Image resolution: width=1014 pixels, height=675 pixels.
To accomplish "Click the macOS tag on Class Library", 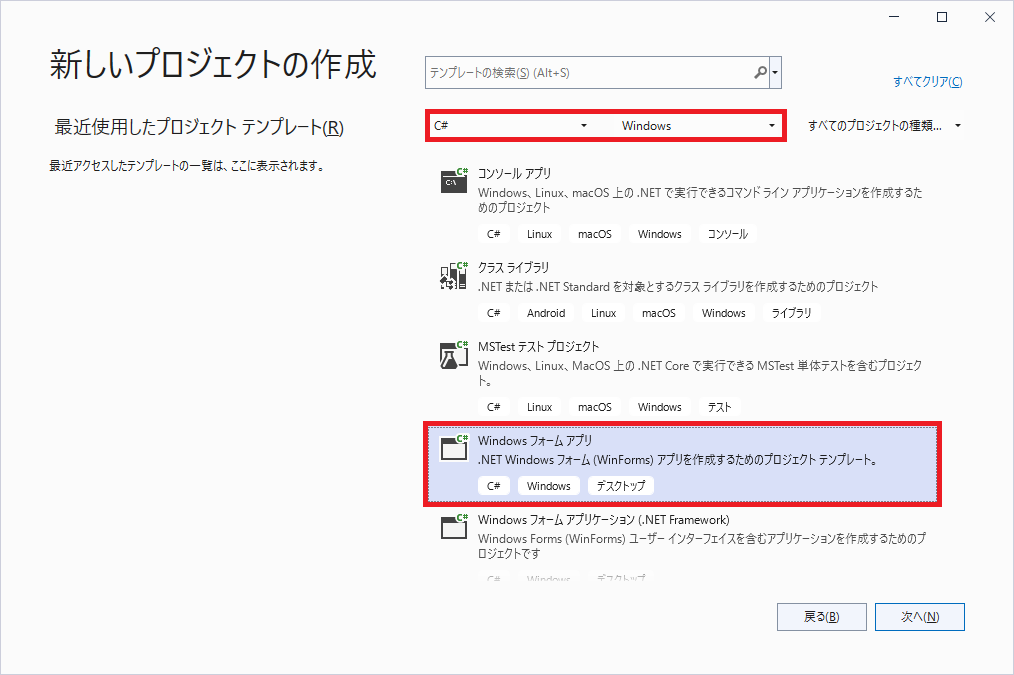I will 658,313.
